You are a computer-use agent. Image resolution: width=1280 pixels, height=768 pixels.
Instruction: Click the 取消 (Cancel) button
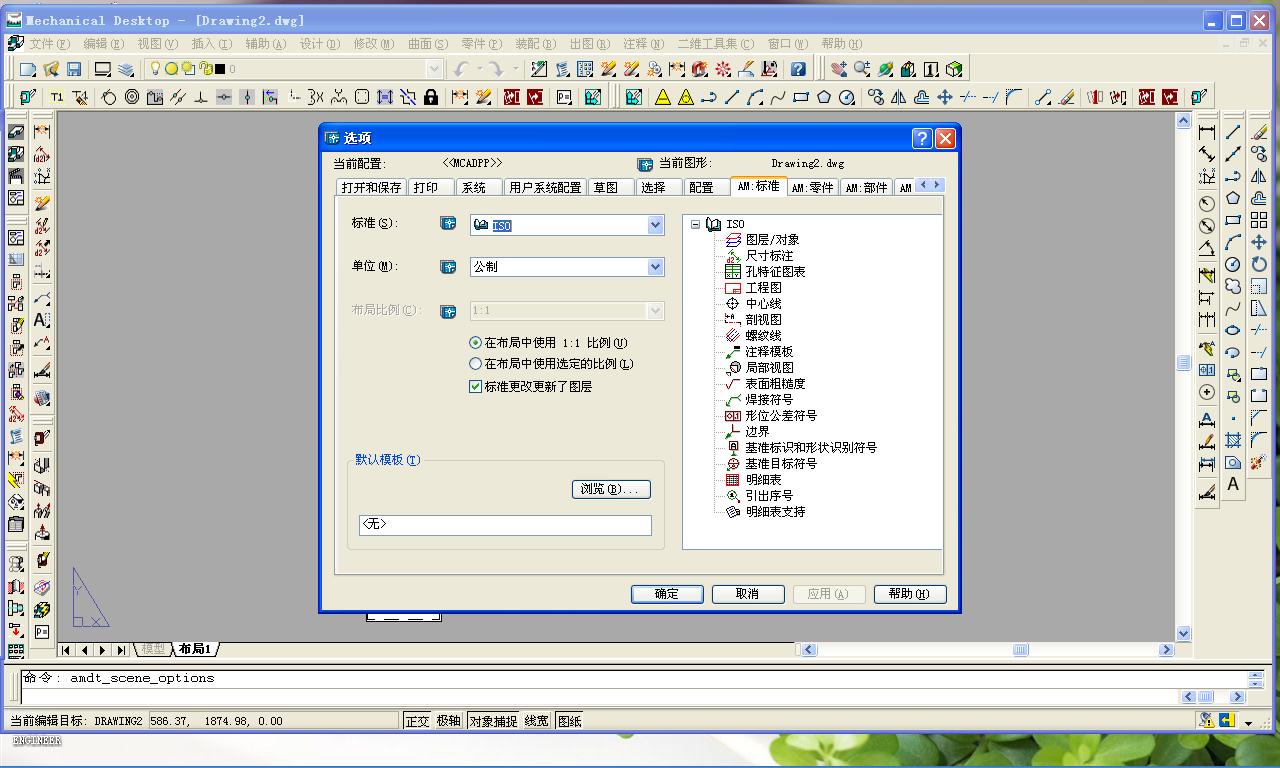pyautogui.click(x=747, y=594)
